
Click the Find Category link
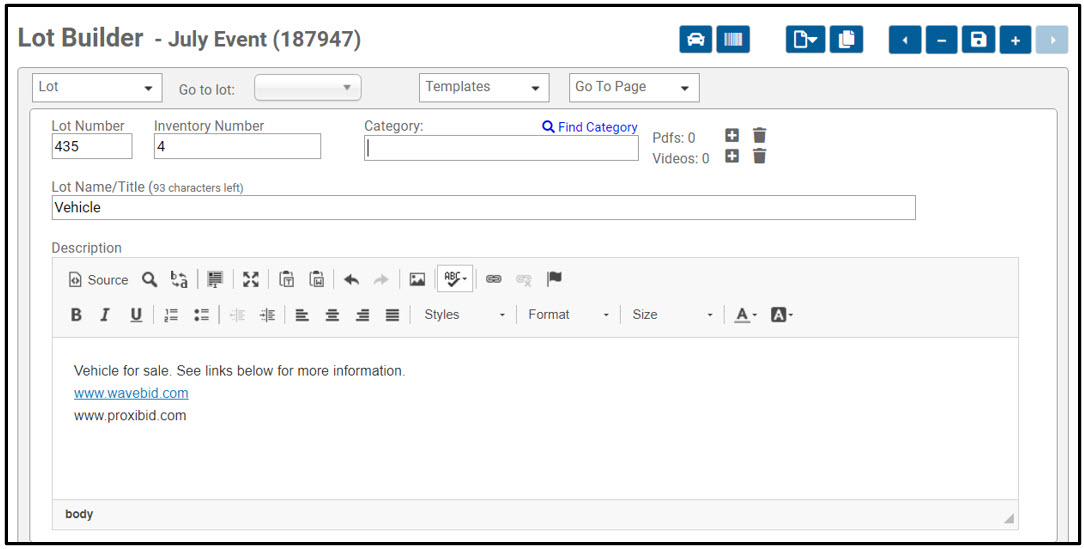pyautogui.click(x=590, y=127)
